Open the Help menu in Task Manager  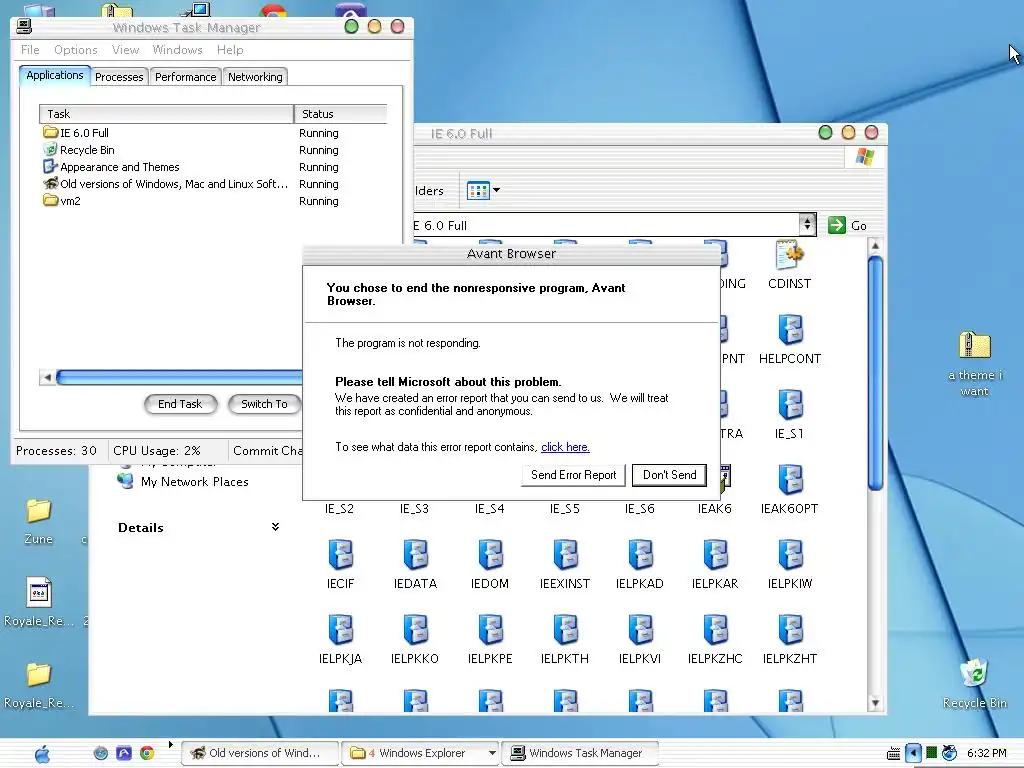click(230, 50)
